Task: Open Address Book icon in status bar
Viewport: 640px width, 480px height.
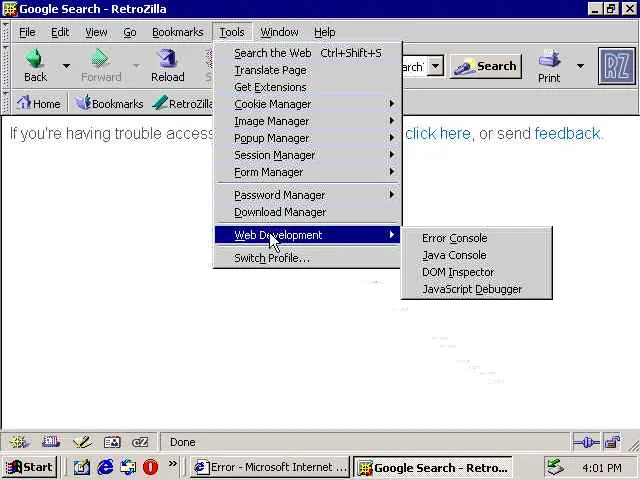Action: (x=112, y=442)
